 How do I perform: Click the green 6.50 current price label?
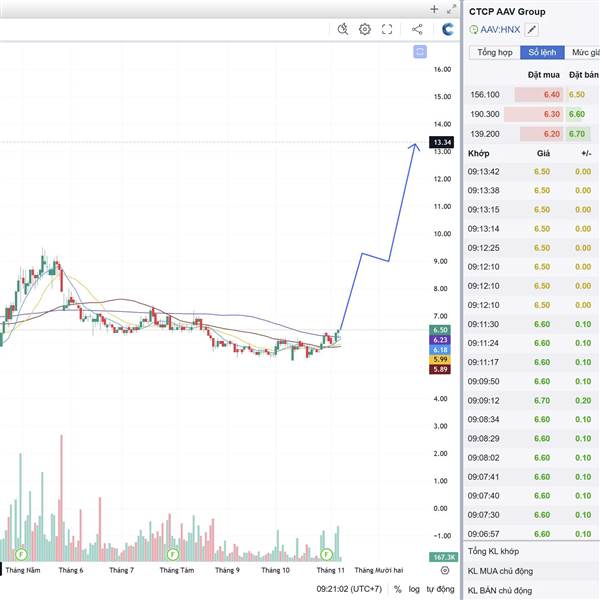point(440,330)
